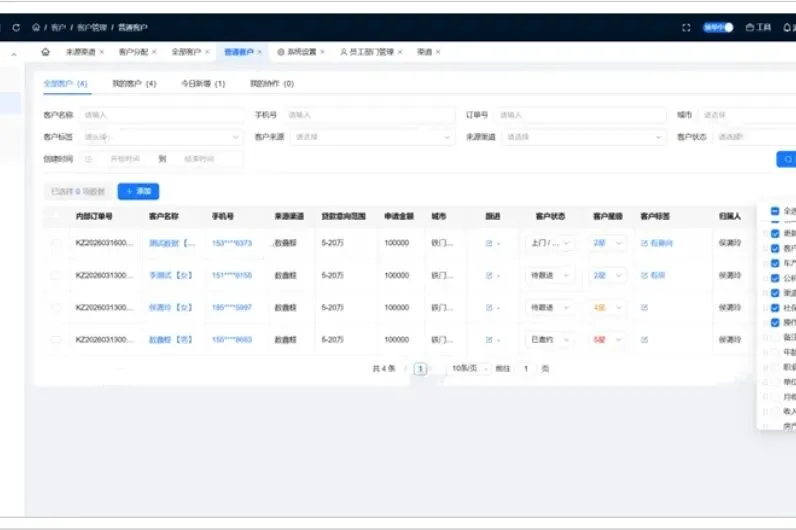This screenshot has height=530, width=796.
Task: Enter fullscreen with the top bar icon
Action: tap(686, 27)
